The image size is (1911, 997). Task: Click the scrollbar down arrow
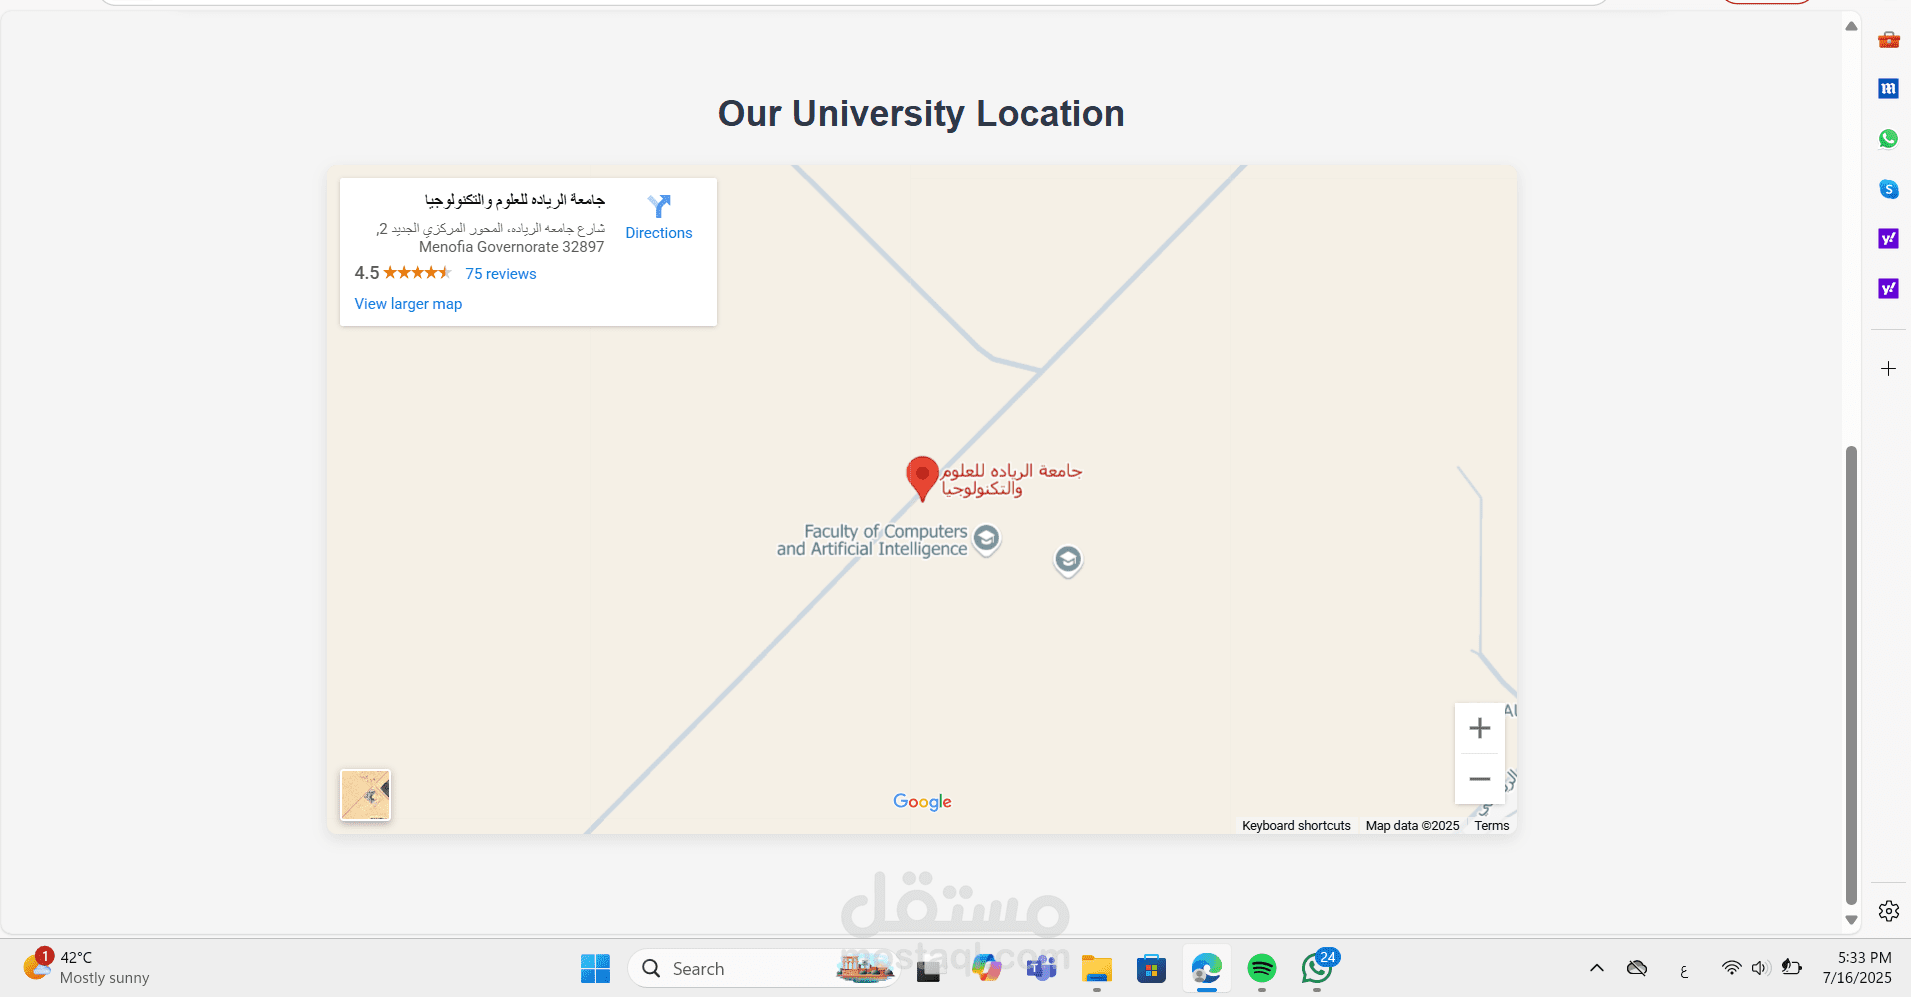click(1851, 920)
